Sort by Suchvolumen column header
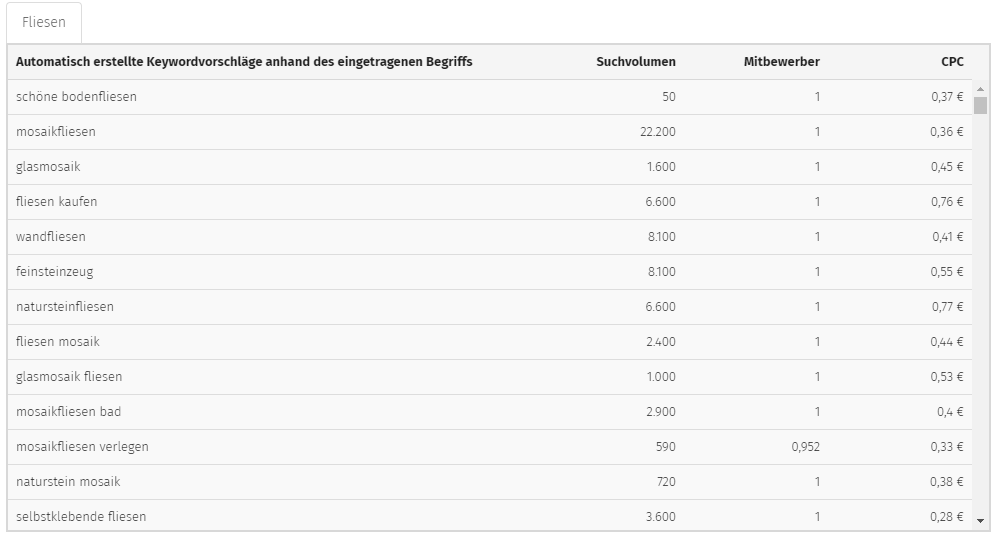The height and width of the screenshot is (539, 997). tap(636, 62)
